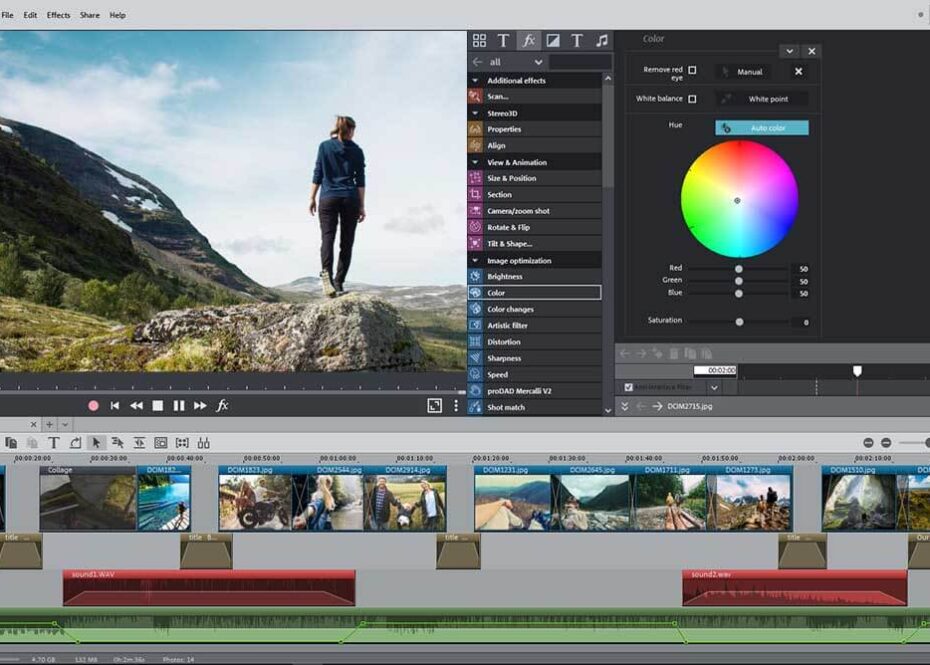Screen dimensions: 930x665
Task: Go back with the arrow beside 'all'
Action: coord(477,62)
